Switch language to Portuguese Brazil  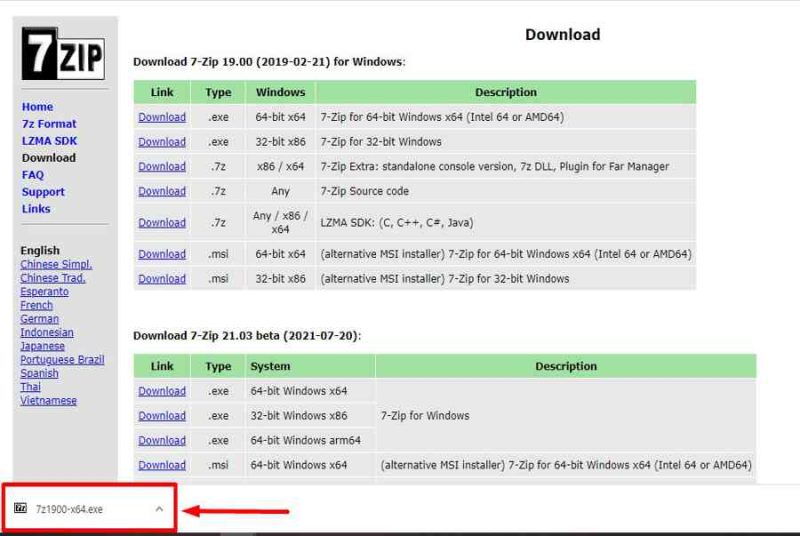(62, 360)
